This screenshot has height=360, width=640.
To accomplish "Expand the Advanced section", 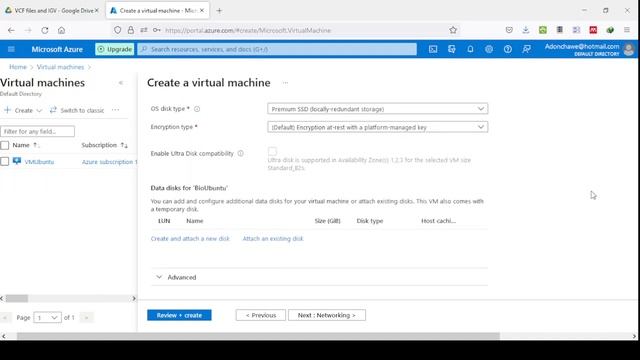I will pos(176,277).
